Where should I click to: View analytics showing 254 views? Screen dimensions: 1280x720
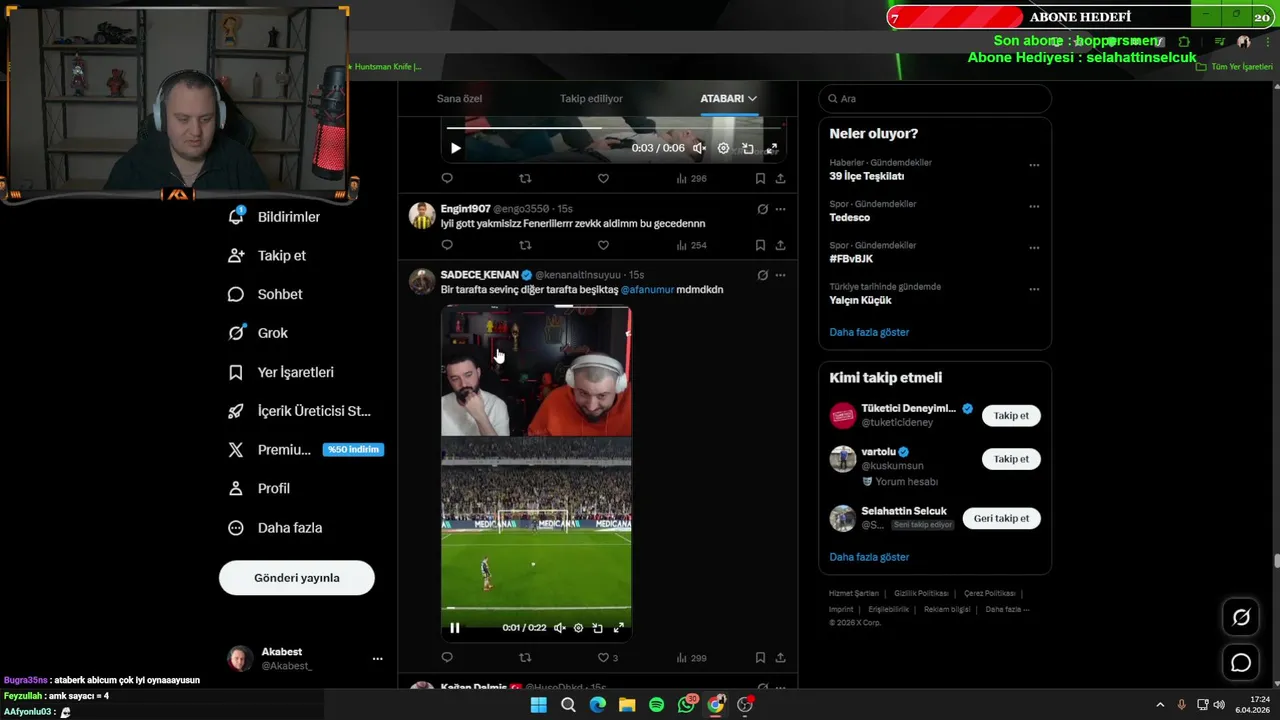(x=691, y=245)
